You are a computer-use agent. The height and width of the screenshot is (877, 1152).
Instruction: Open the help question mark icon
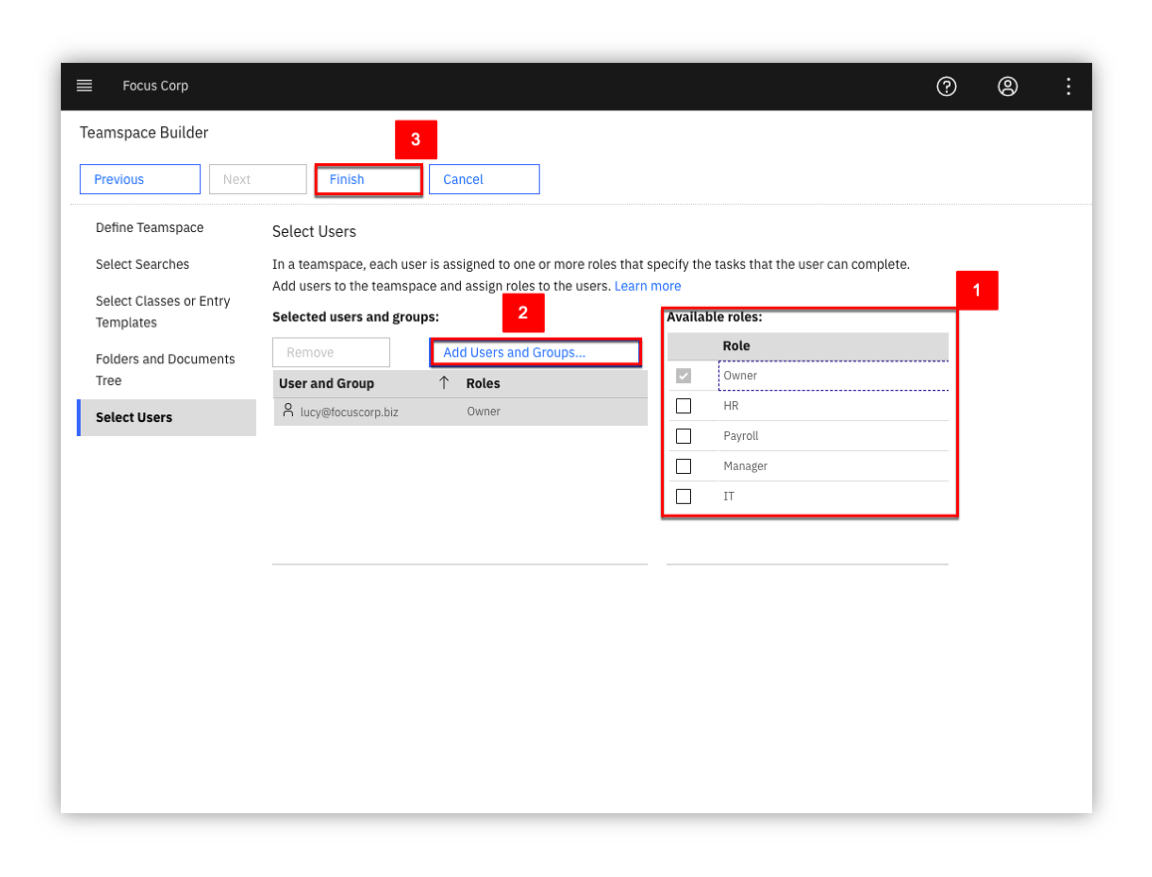coord(946,87)
